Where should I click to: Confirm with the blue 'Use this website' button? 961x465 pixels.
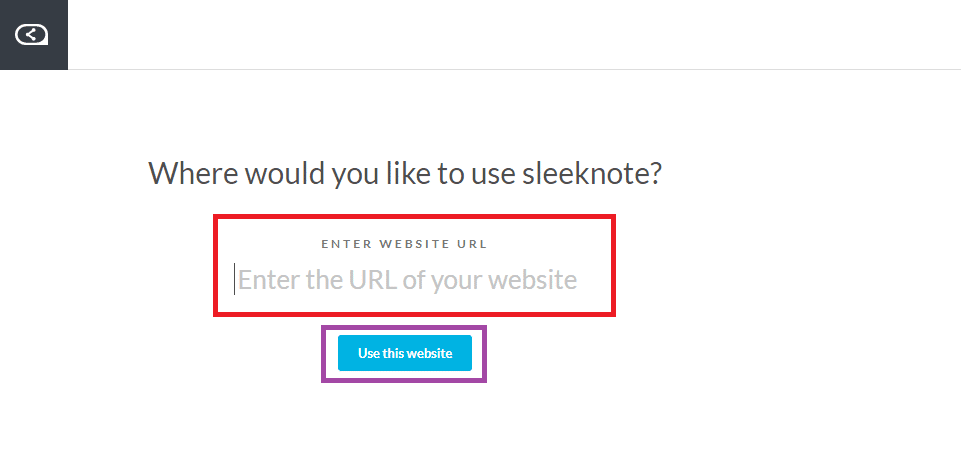click(405, 353)
